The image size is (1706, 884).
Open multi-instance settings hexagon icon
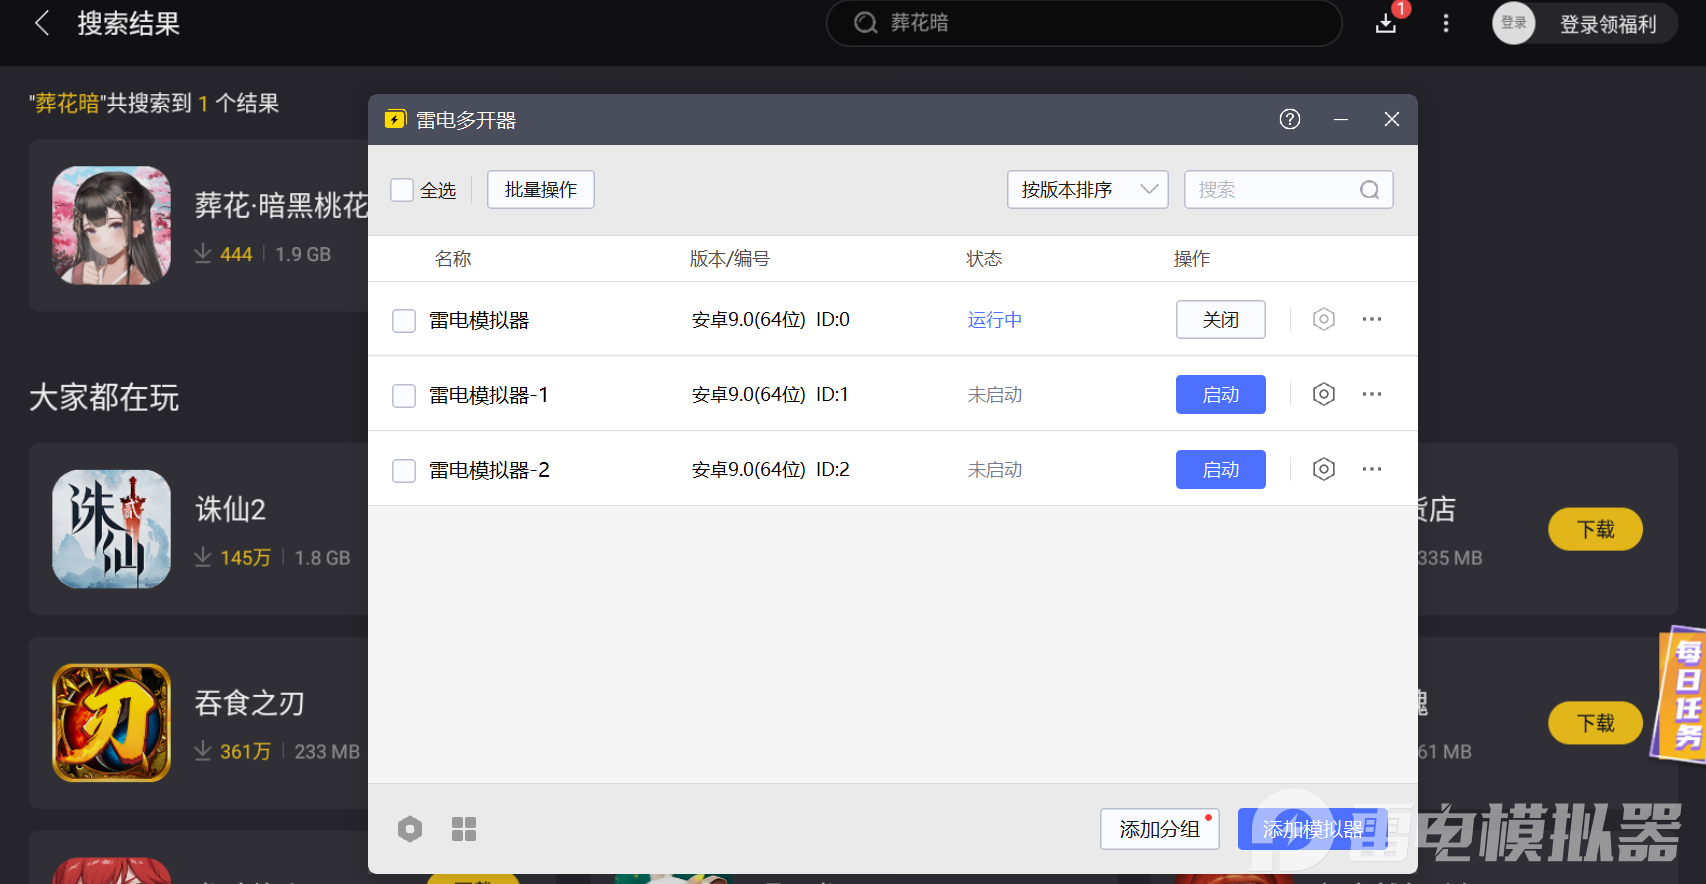(x=410, y=829)
